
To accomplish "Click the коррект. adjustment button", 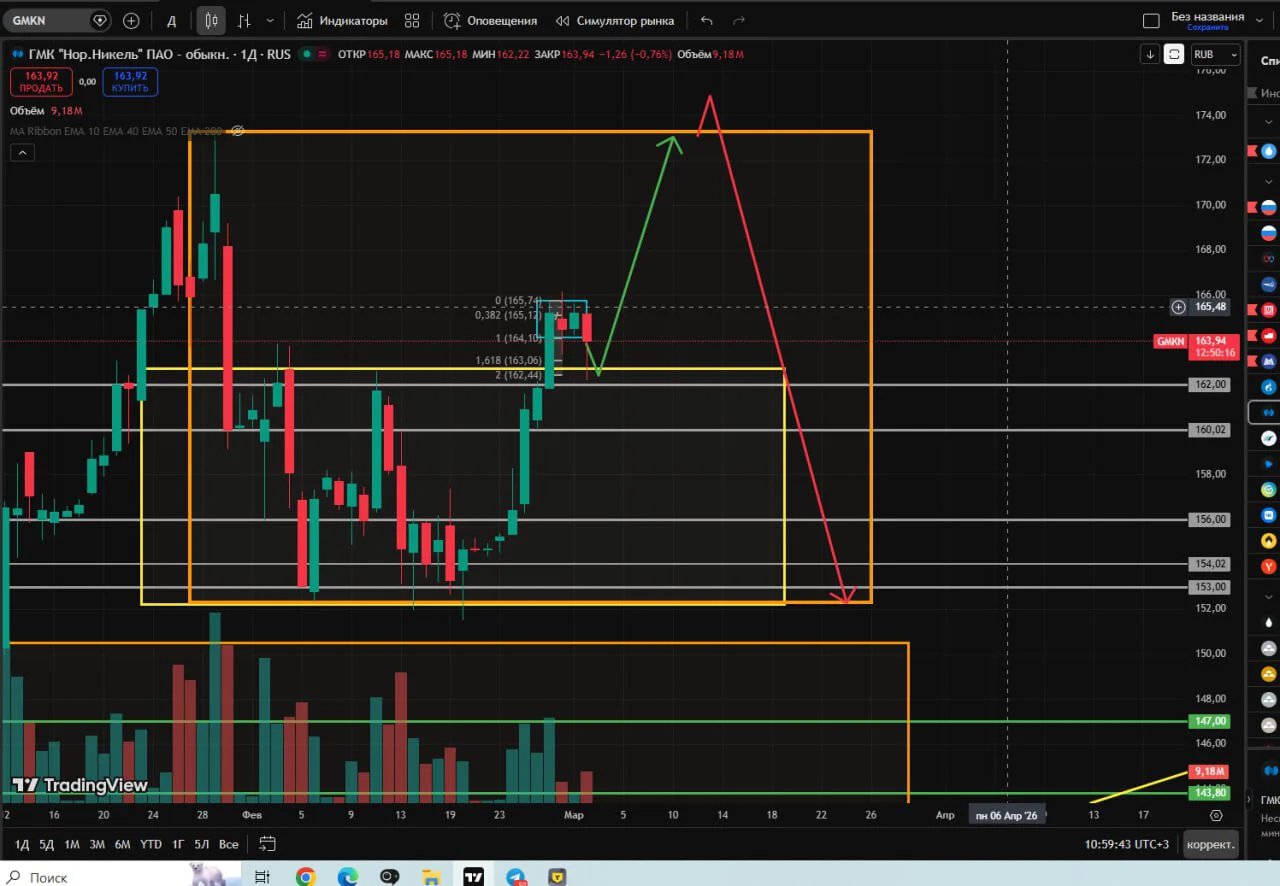I will [1210, 844].
